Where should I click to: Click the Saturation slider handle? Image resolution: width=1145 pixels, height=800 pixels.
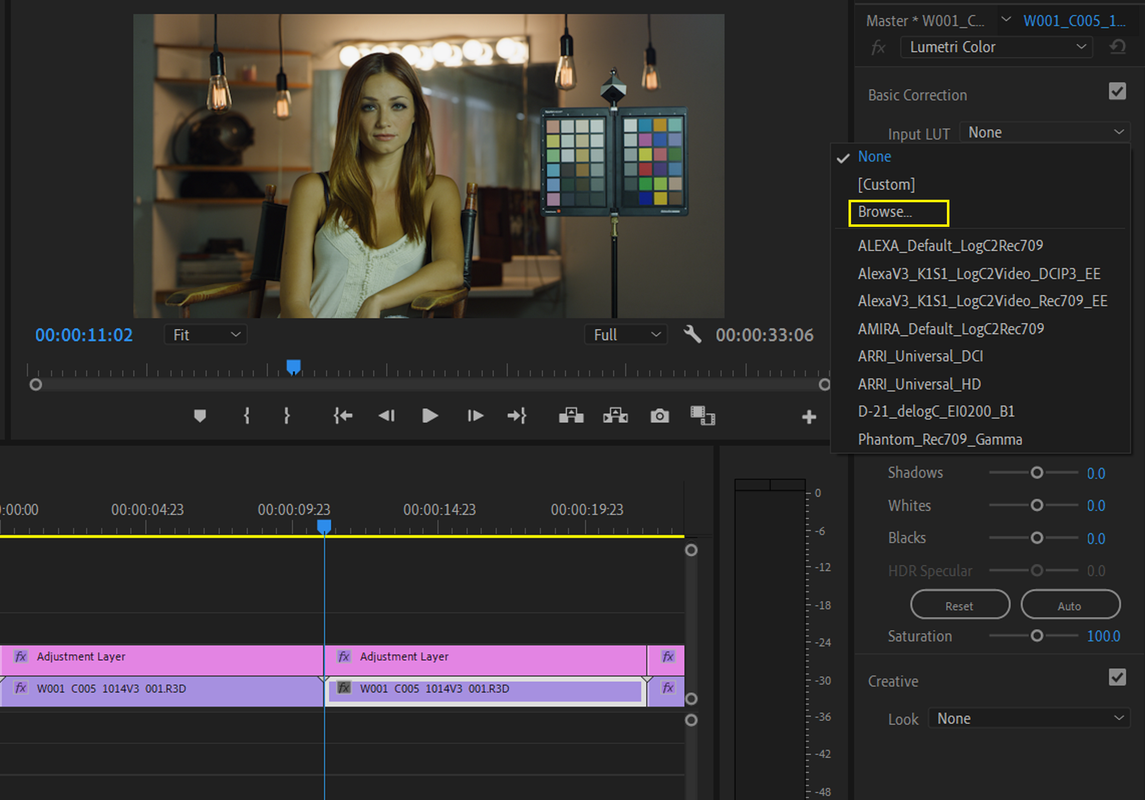(x=1036, y=636)
